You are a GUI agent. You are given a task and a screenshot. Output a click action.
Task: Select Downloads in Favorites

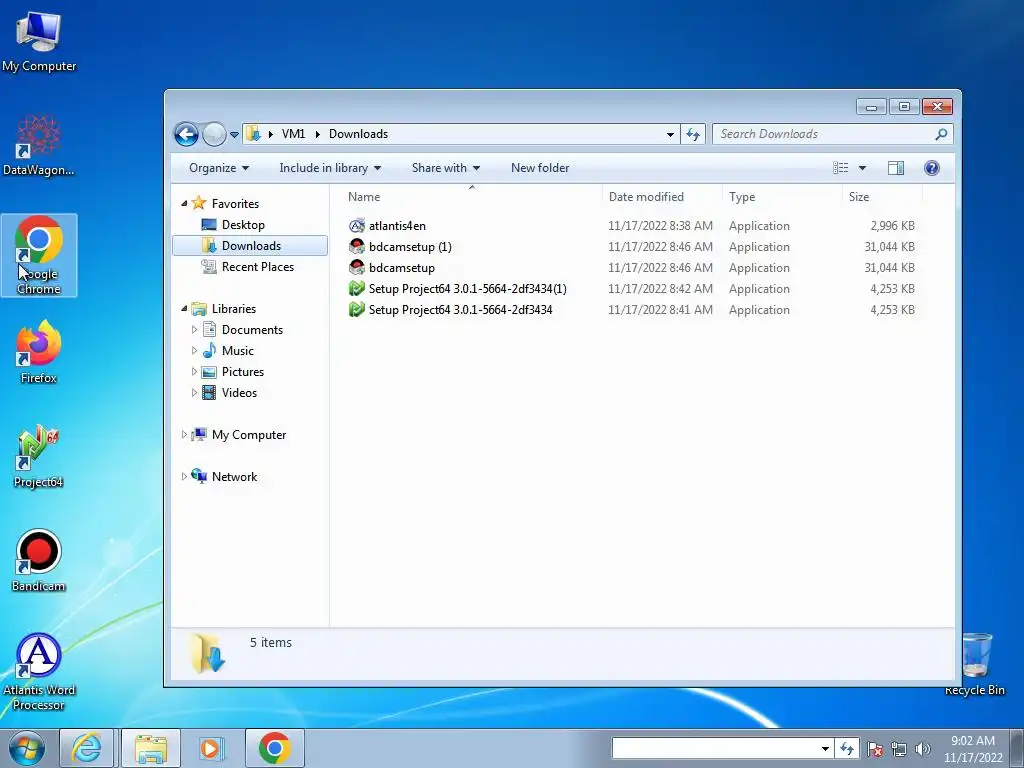click(251, 246)
